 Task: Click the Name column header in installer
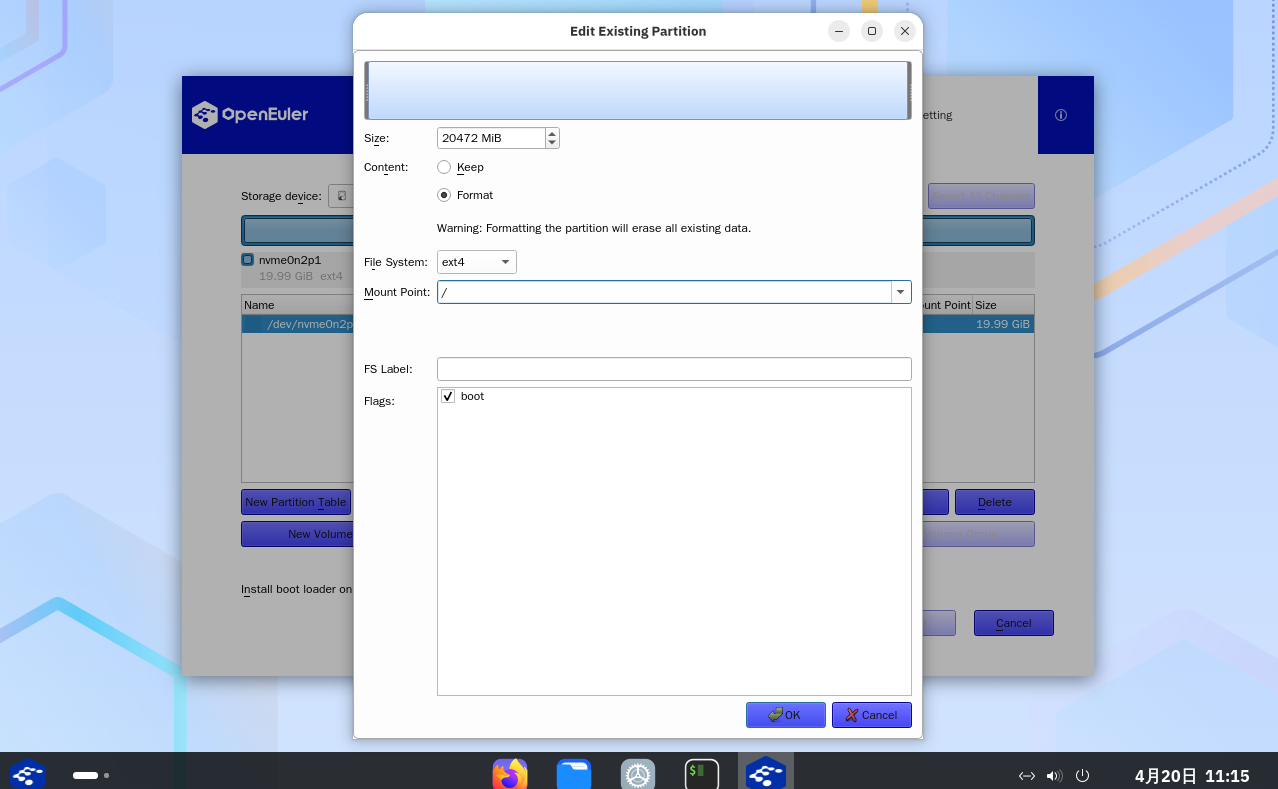[297, 305]
